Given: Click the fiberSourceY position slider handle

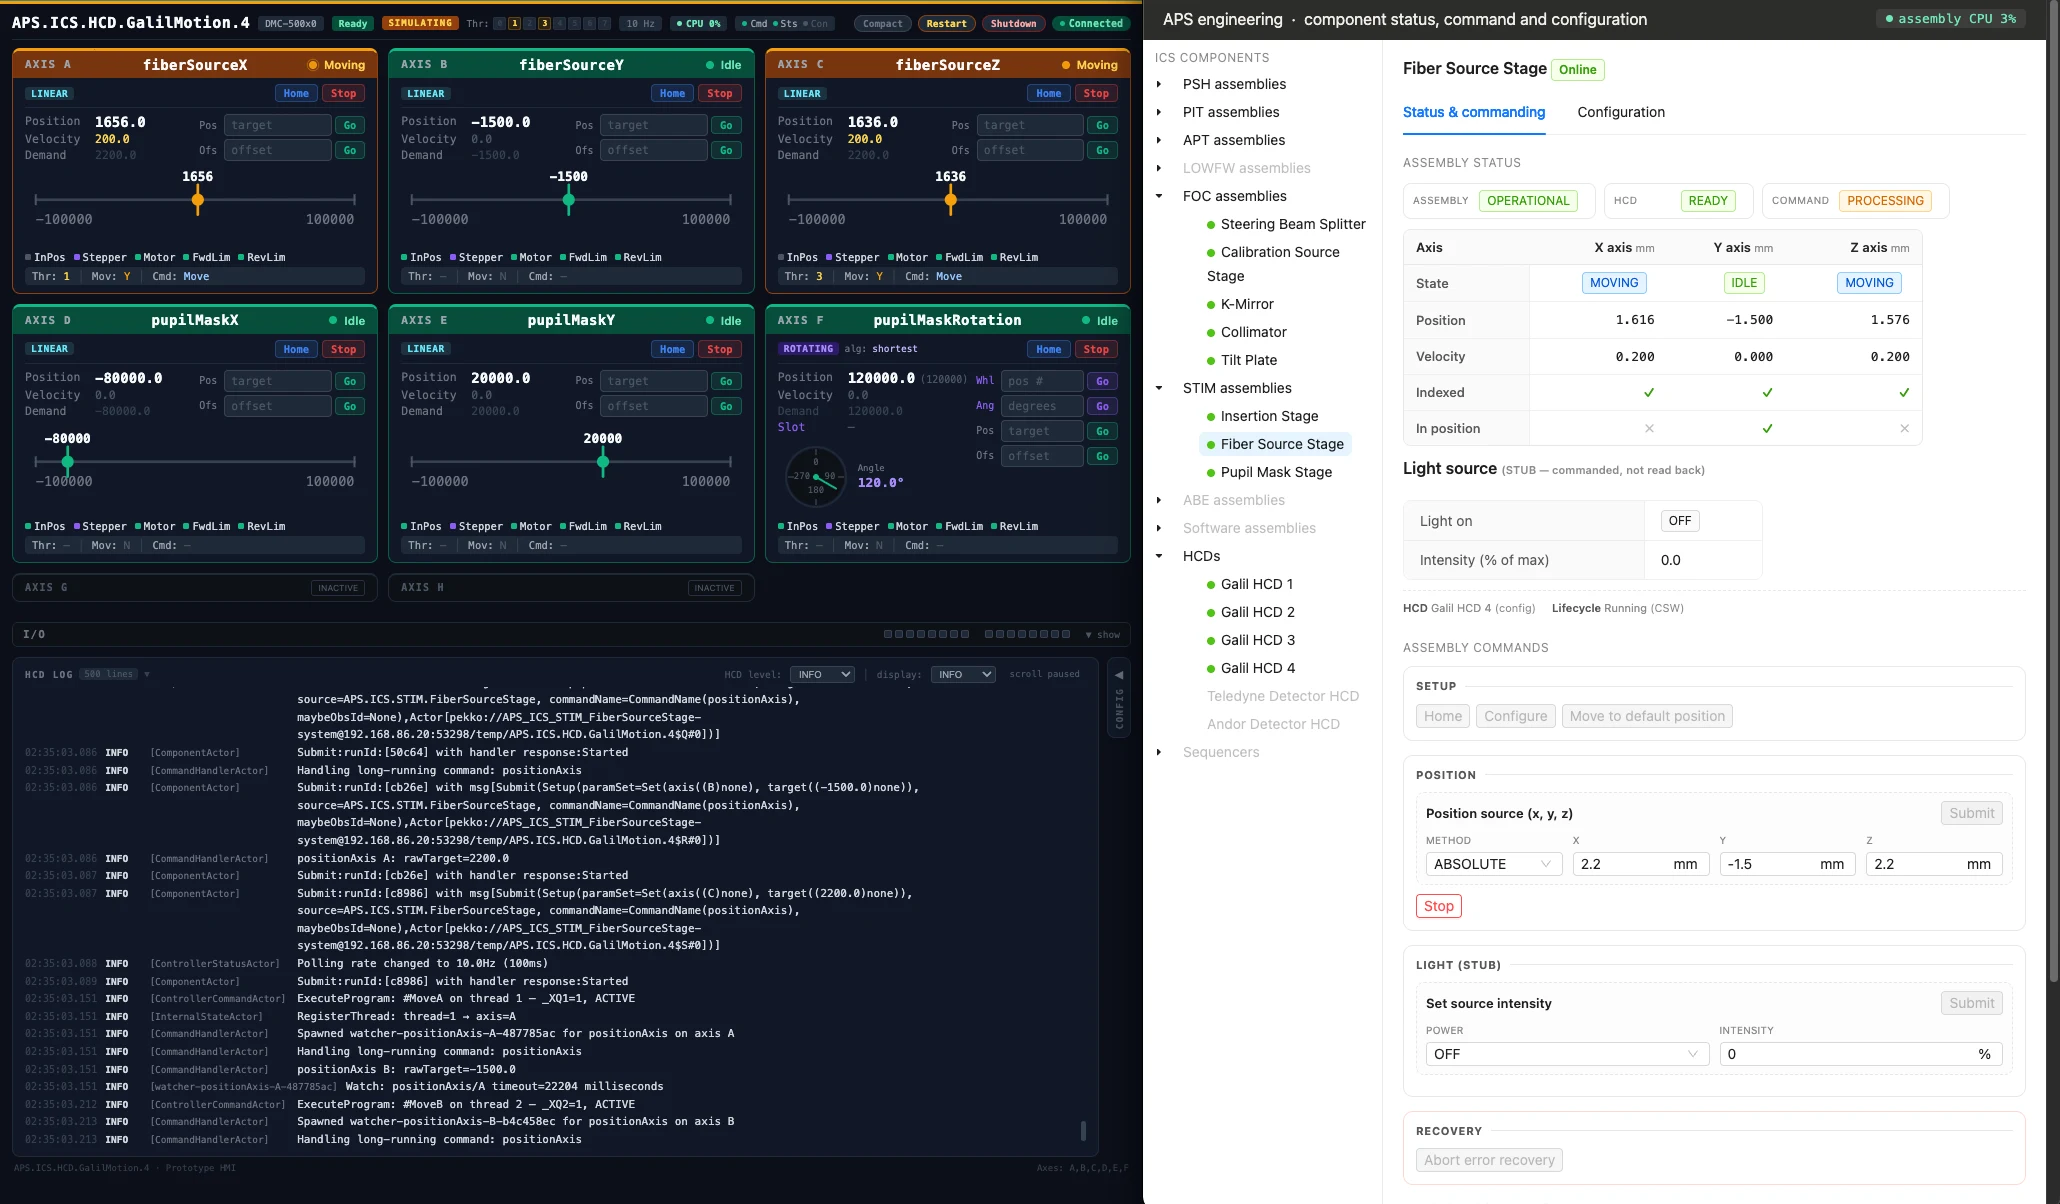Looking at the screenshot, I should tap(569, 200).
